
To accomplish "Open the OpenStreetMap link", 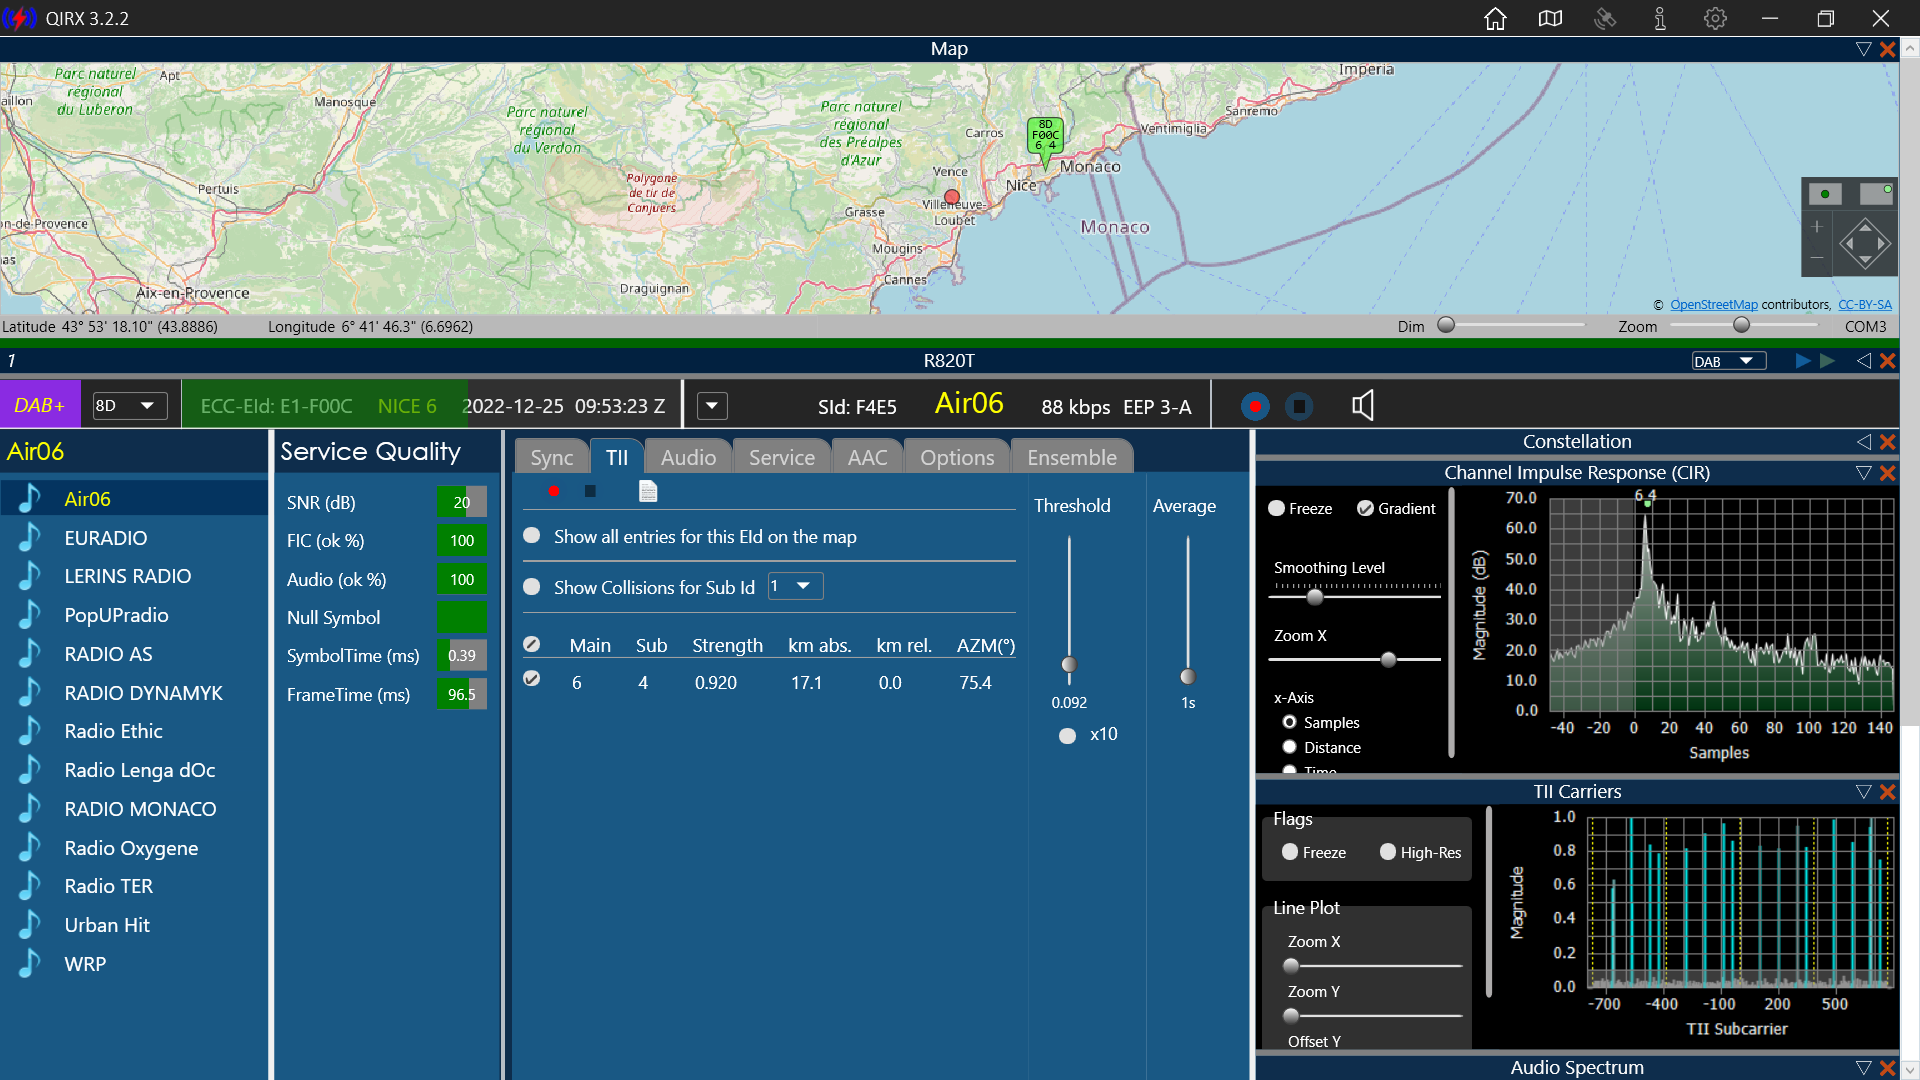I will click(x=1713, y=305).
